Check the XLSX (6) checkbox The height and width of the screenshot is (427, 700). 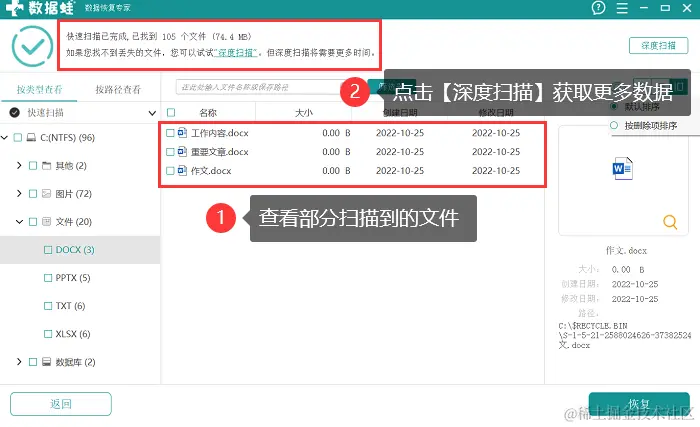48,334
